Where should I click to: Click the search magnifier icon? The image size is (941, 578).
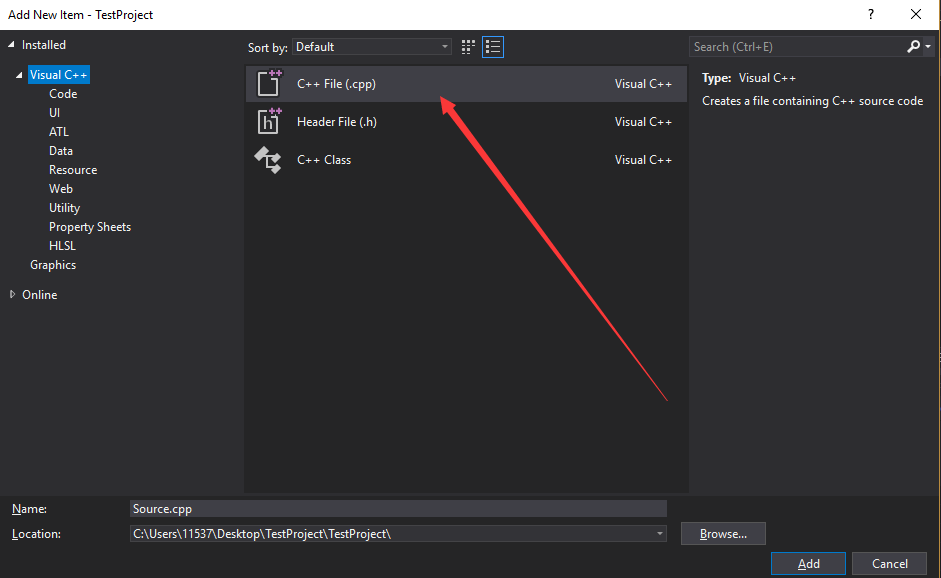click(x=913, y=46)
